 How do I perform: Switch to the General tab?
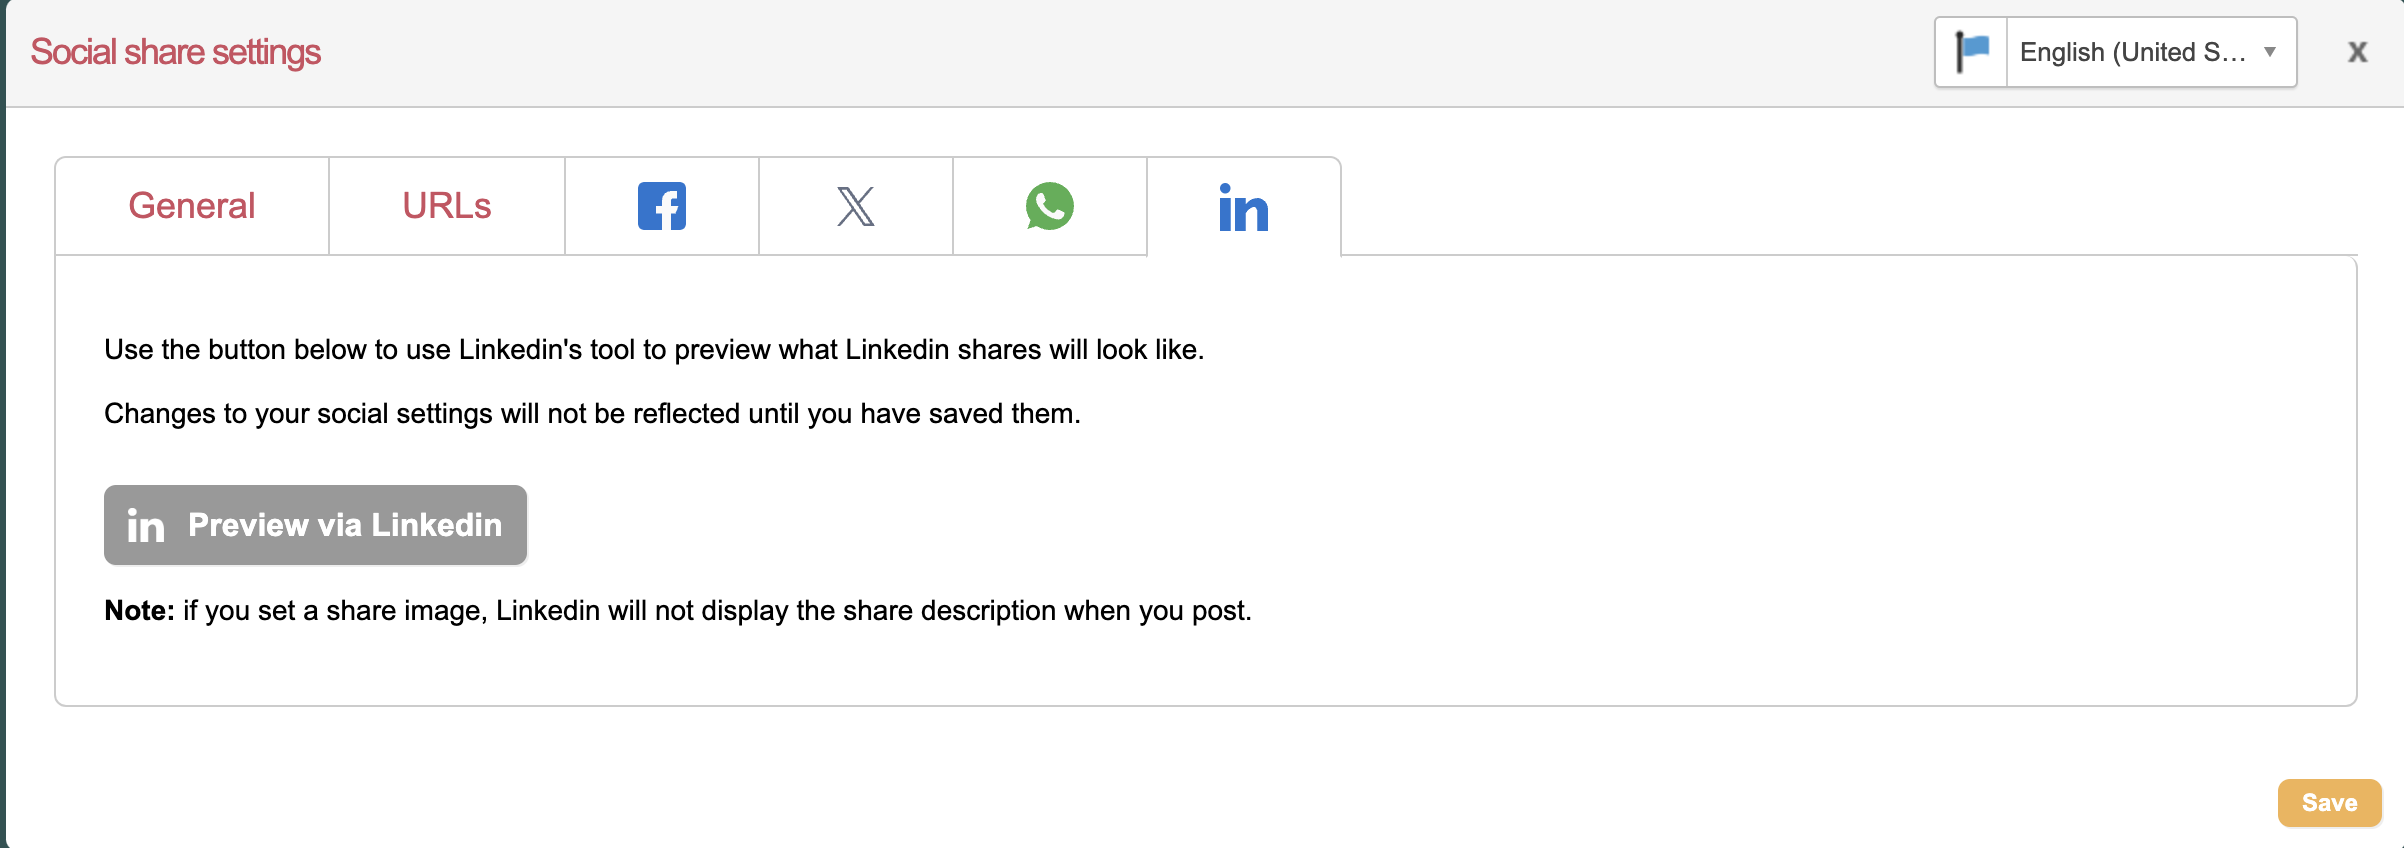coord(192,206)
